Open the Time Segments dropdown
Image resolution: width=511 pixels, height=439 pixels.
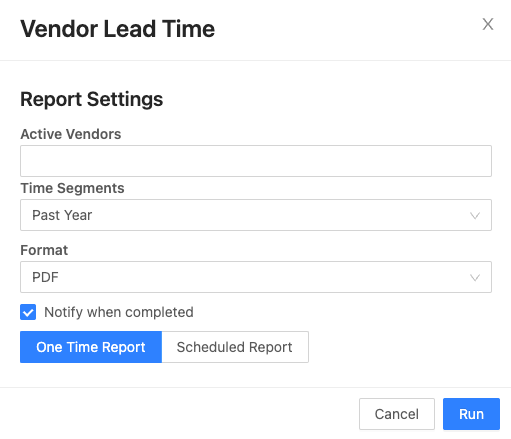coord(256,215)
